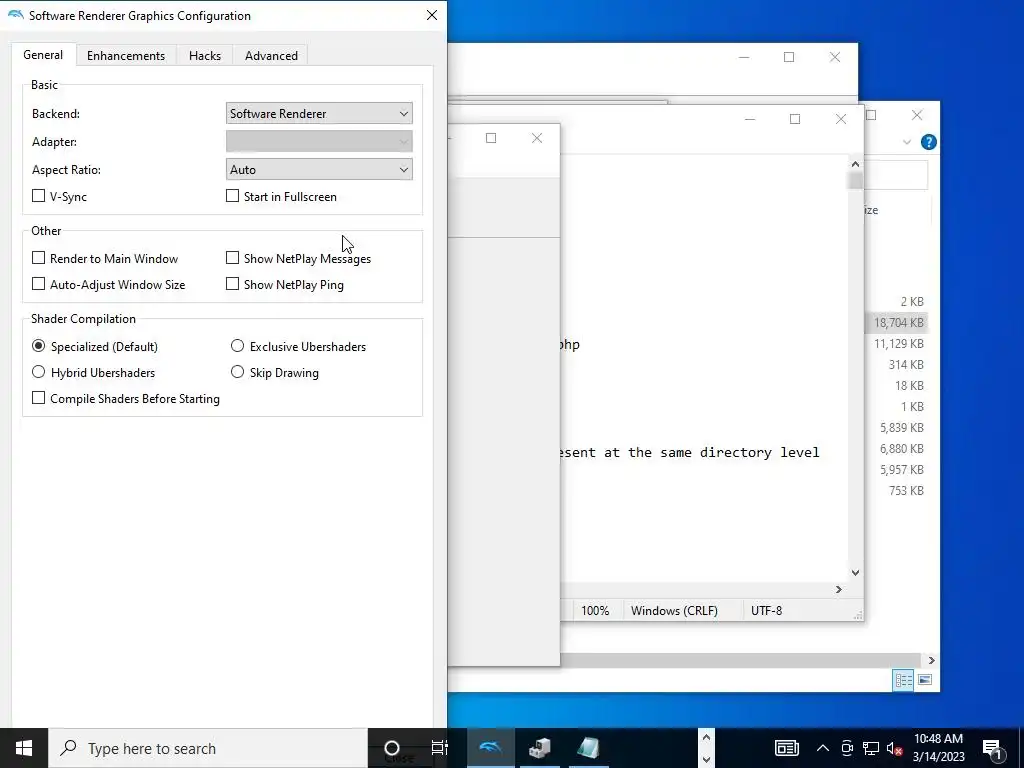Open the Hacks tab
The height and width of the screenshot is (768, 1024).
(x=205, y=56)
